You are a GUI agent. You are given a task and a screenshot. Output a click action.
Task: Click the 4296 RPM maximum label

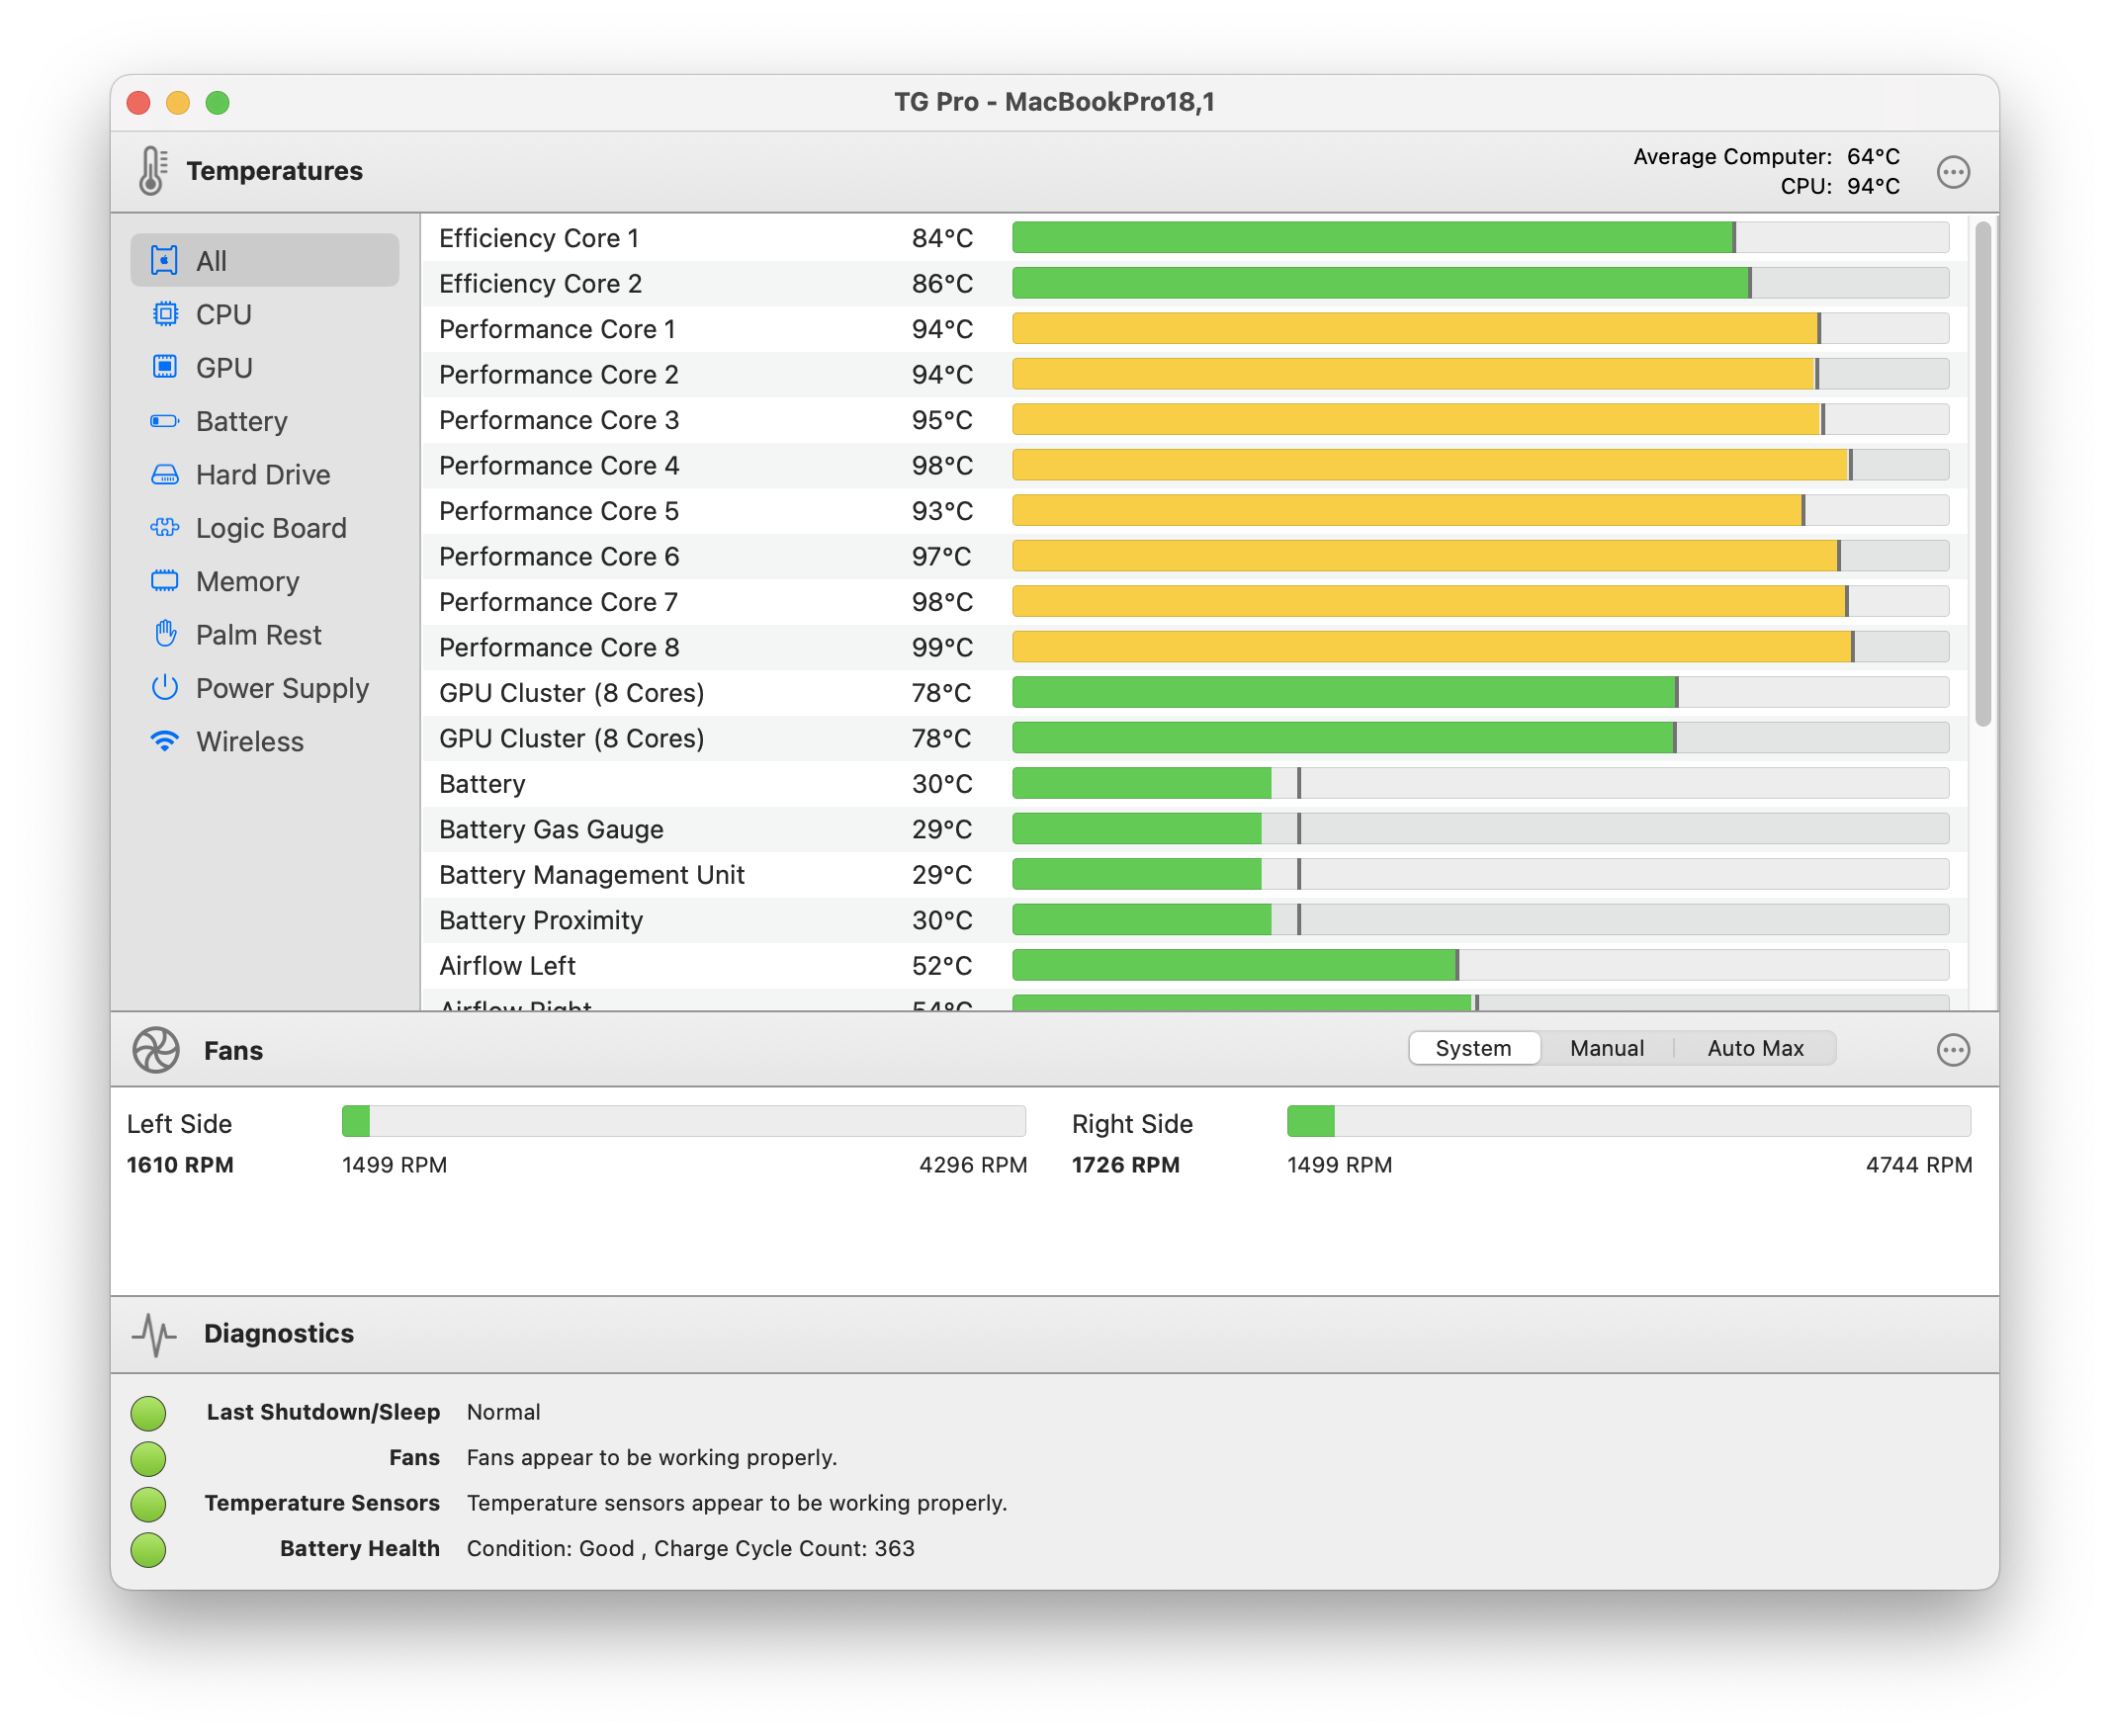coord(973,1165)
